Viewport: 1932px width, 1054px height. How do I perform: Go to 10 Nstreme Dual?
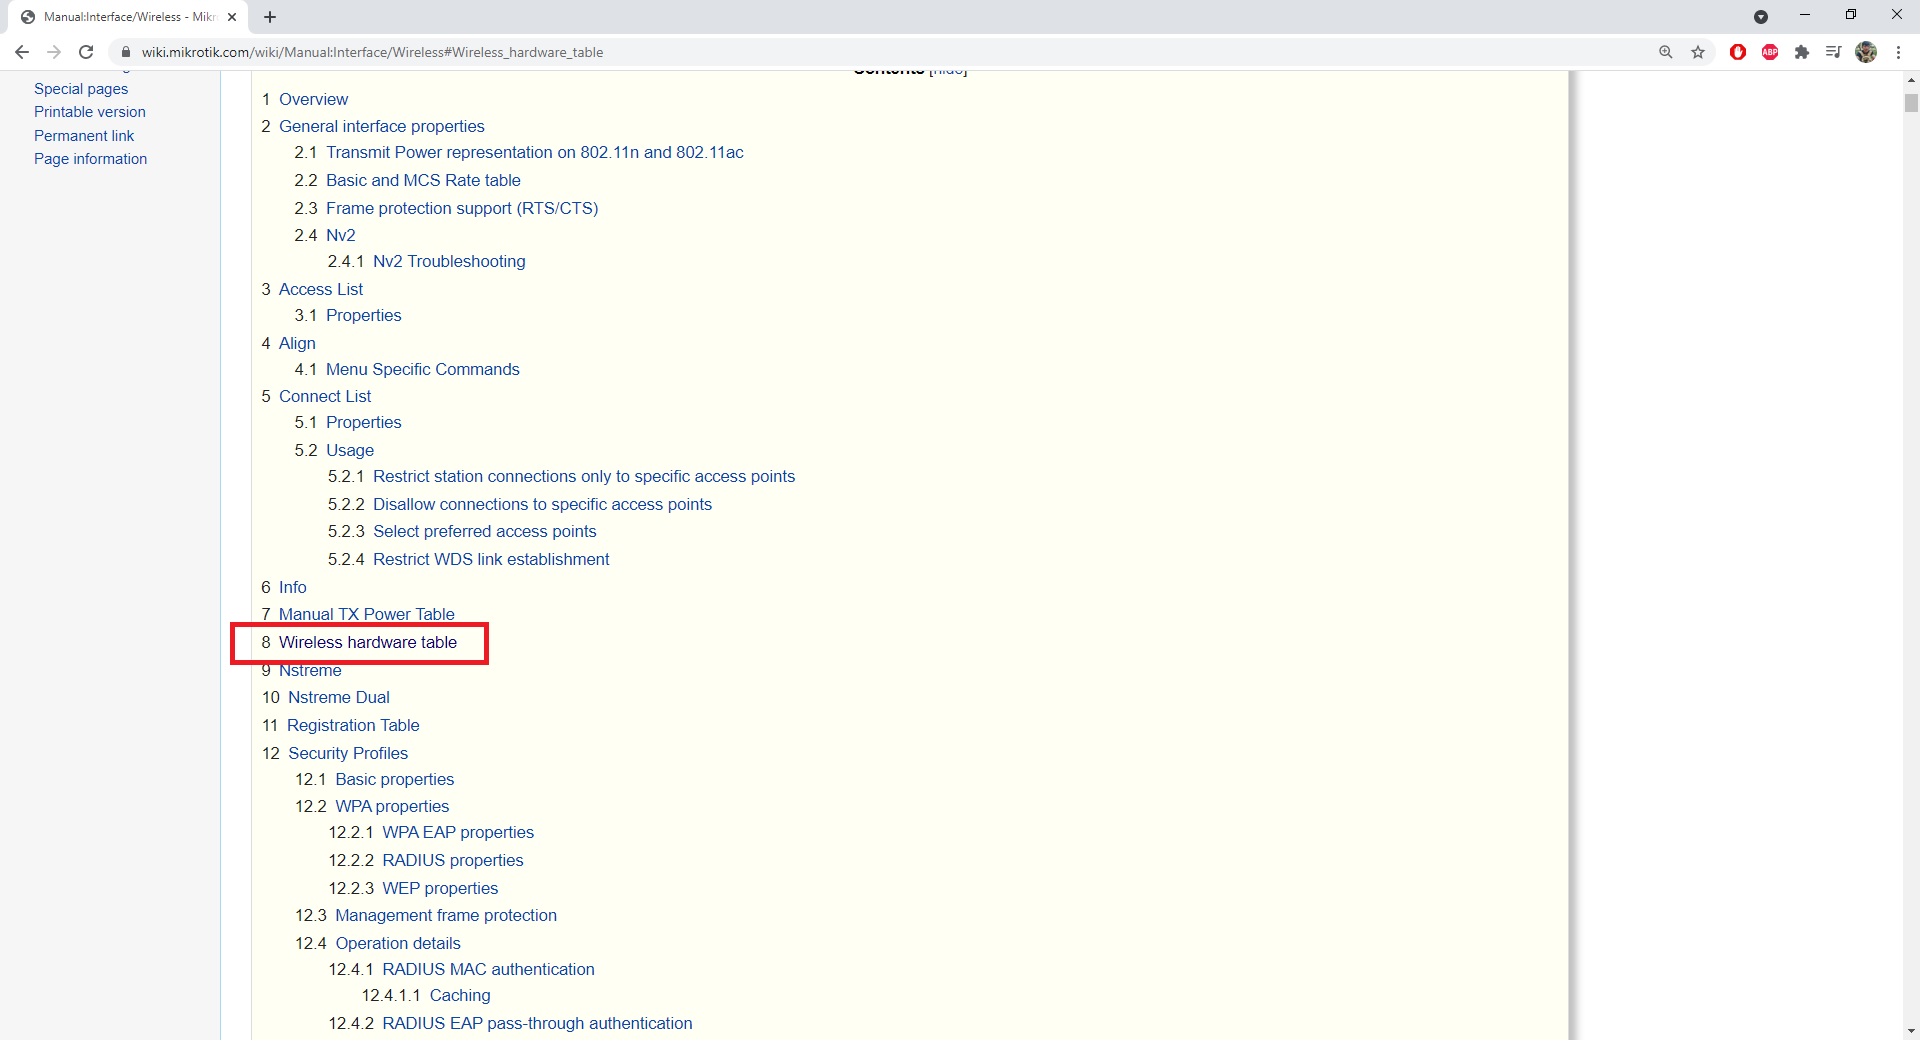tap(341, 698)
